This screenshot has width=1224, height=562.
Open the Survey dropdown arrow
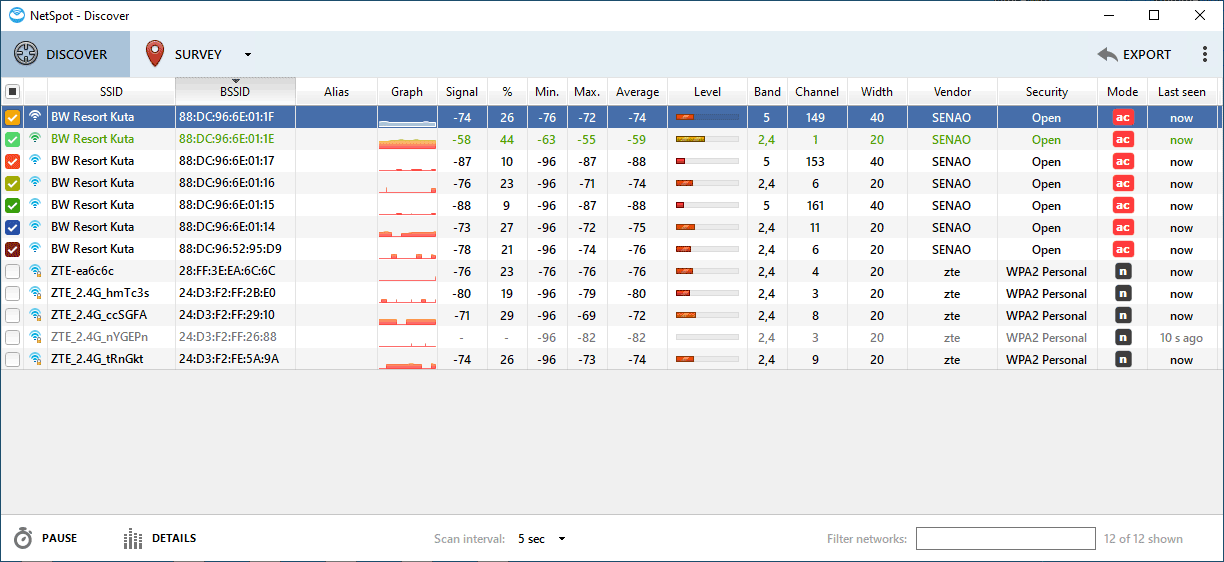point(248,55)
